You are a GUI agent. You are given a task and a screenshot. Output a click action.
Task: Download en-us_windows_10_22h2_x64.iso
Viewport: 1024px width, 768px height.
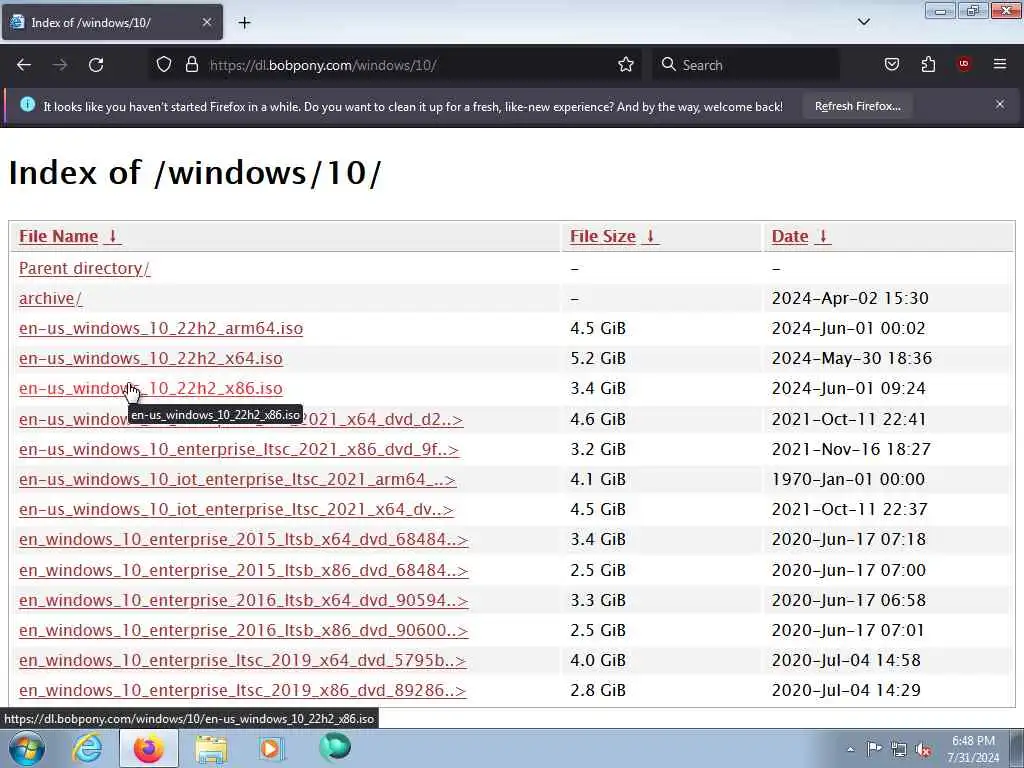click(x=151, y=359)
